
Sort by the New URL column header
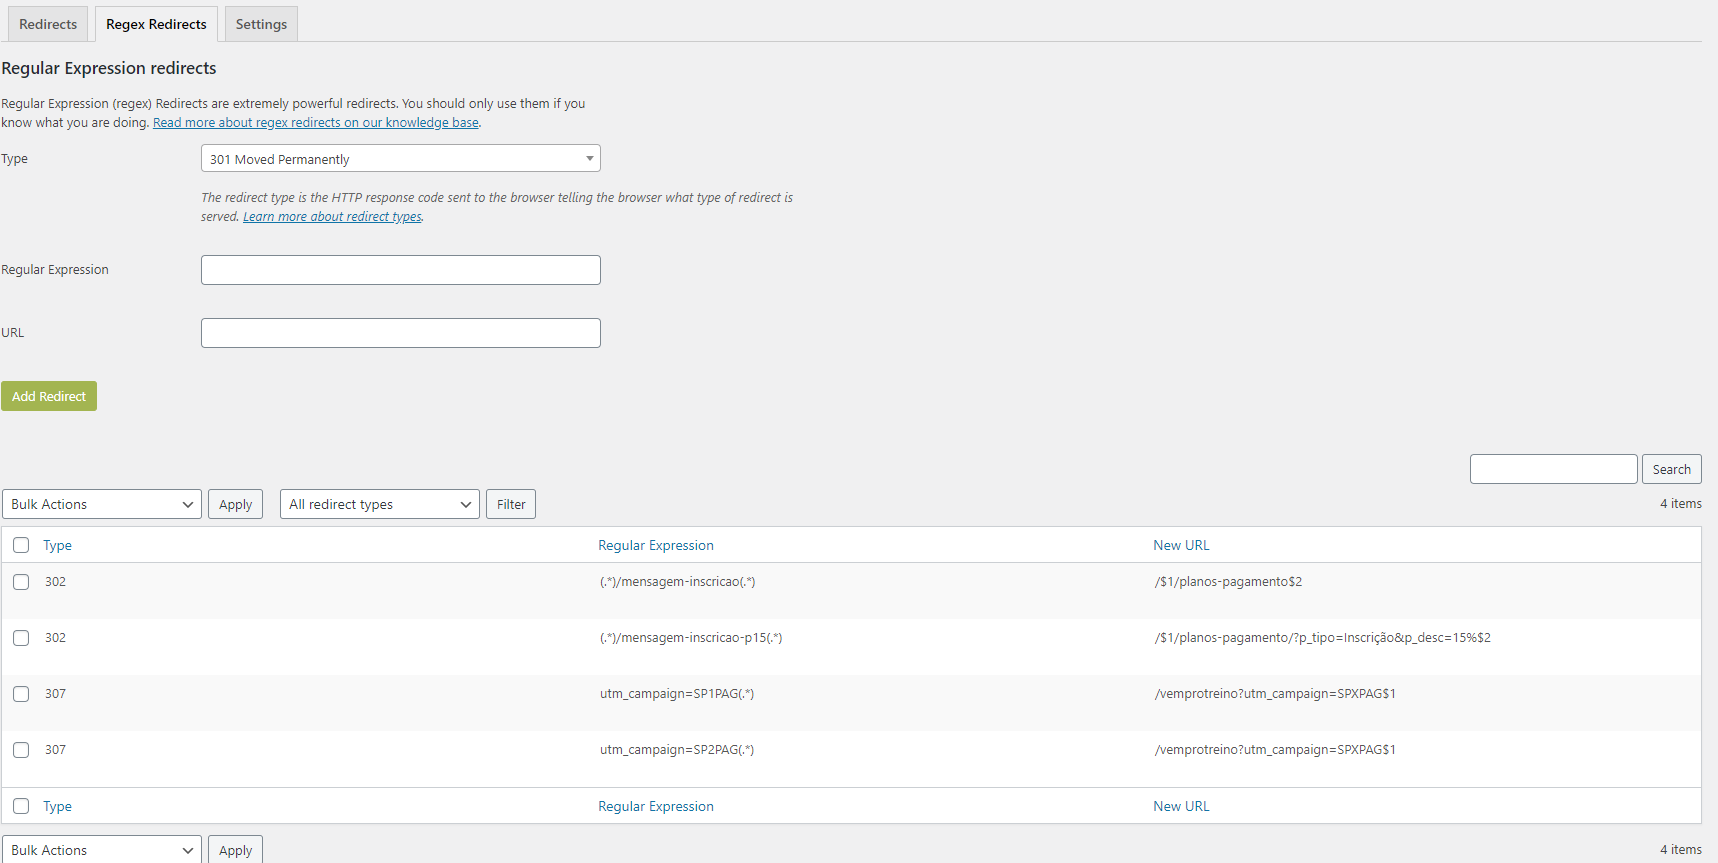(1181, 545)
